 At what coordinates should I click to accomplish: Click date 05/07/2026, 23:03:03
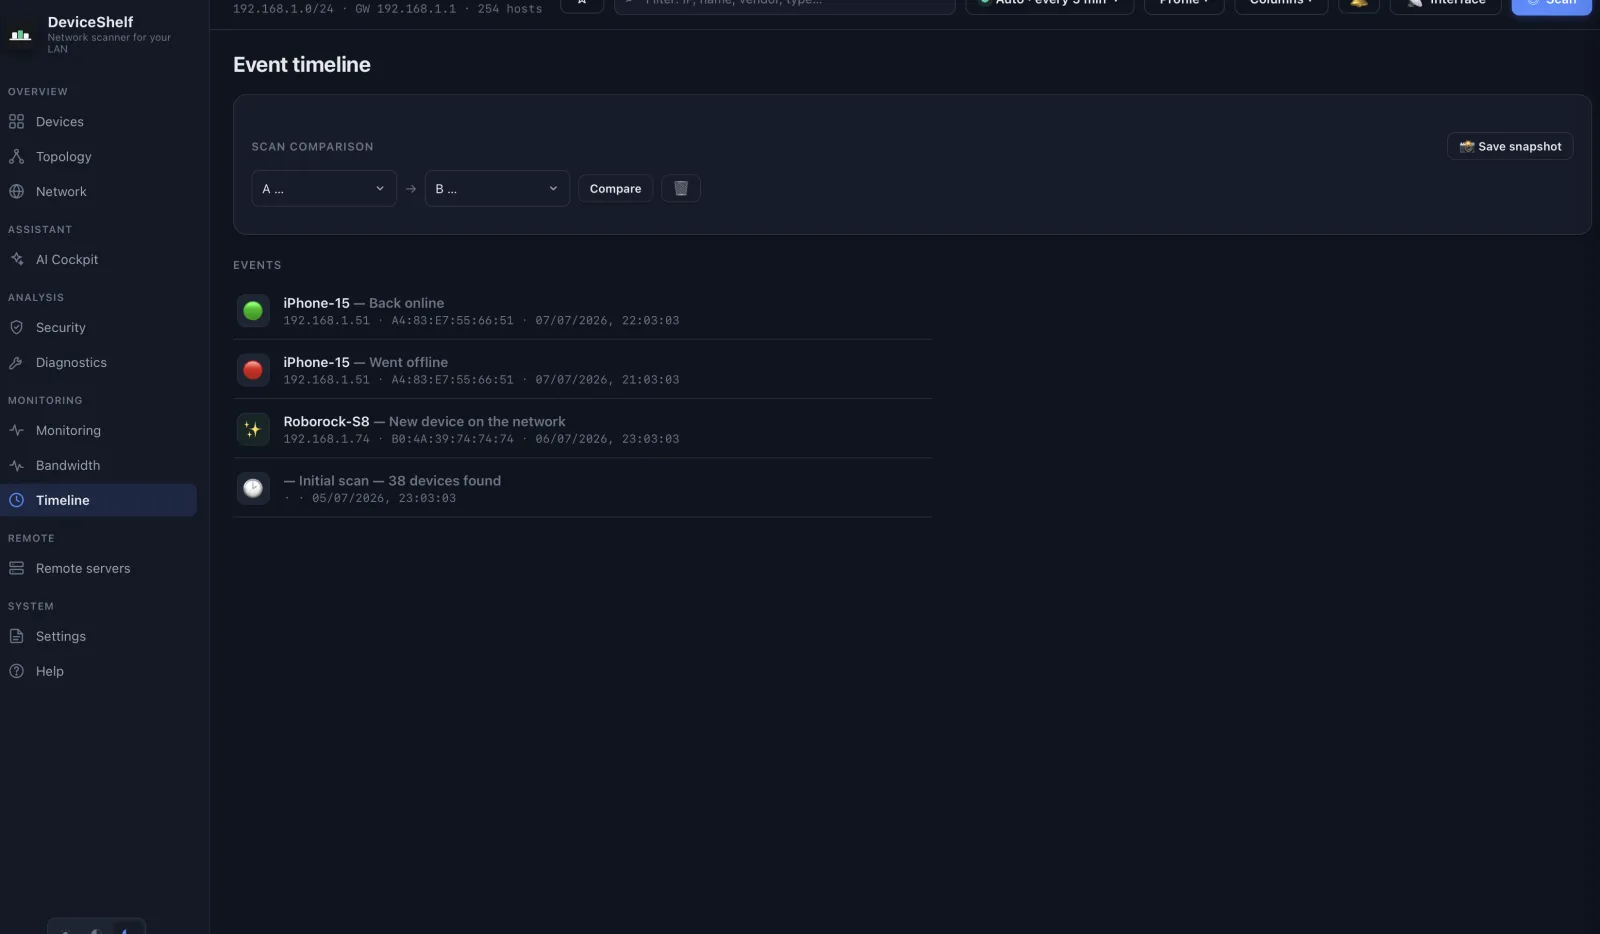pos(384,498)
